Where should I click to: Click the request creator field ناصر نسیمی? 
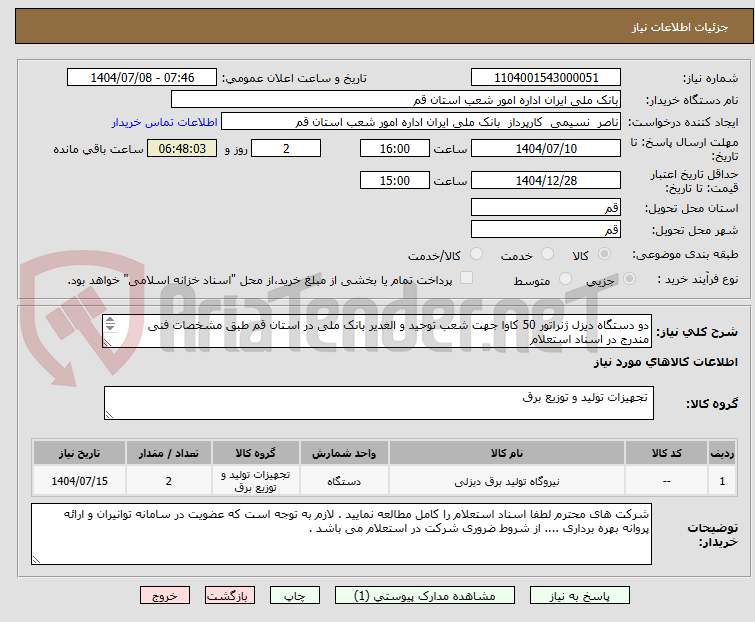click(420, 122)
